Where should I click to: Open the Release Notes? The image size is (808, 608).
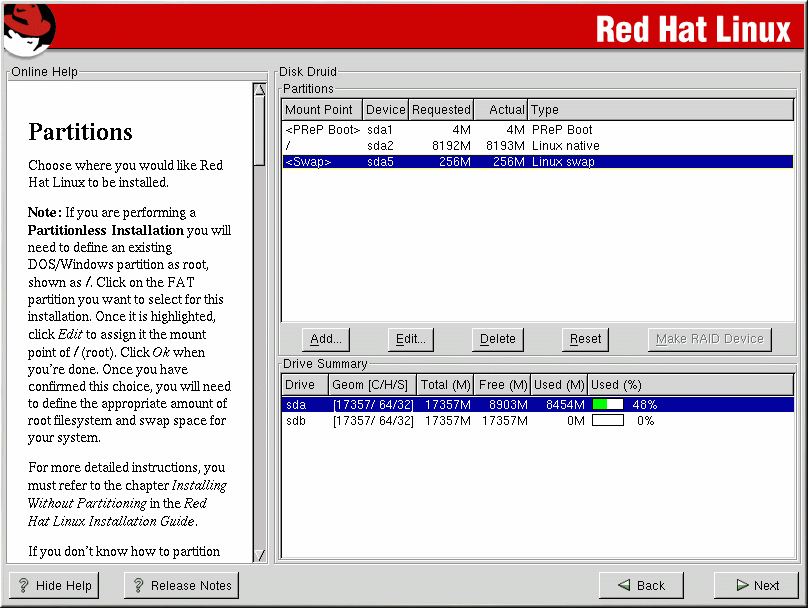pos(181,586)
